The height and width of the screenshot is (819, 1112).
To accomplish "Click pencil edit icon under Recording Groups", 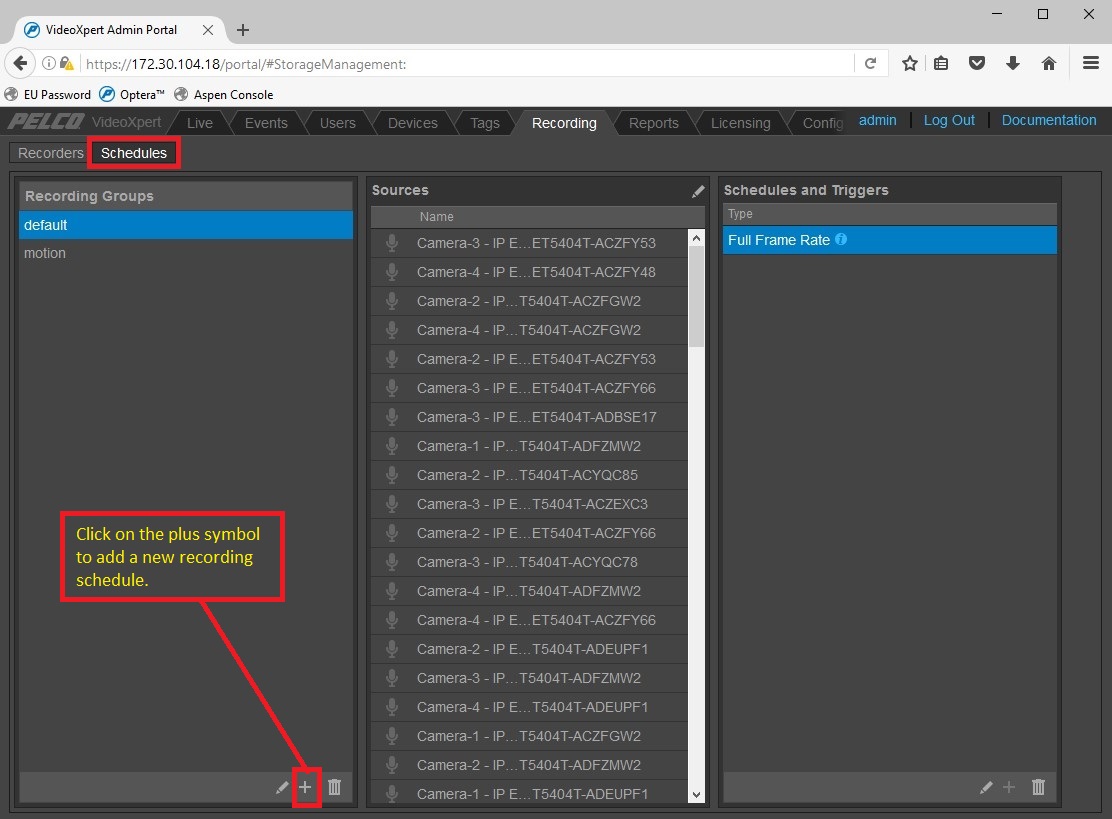I will 282,788.
